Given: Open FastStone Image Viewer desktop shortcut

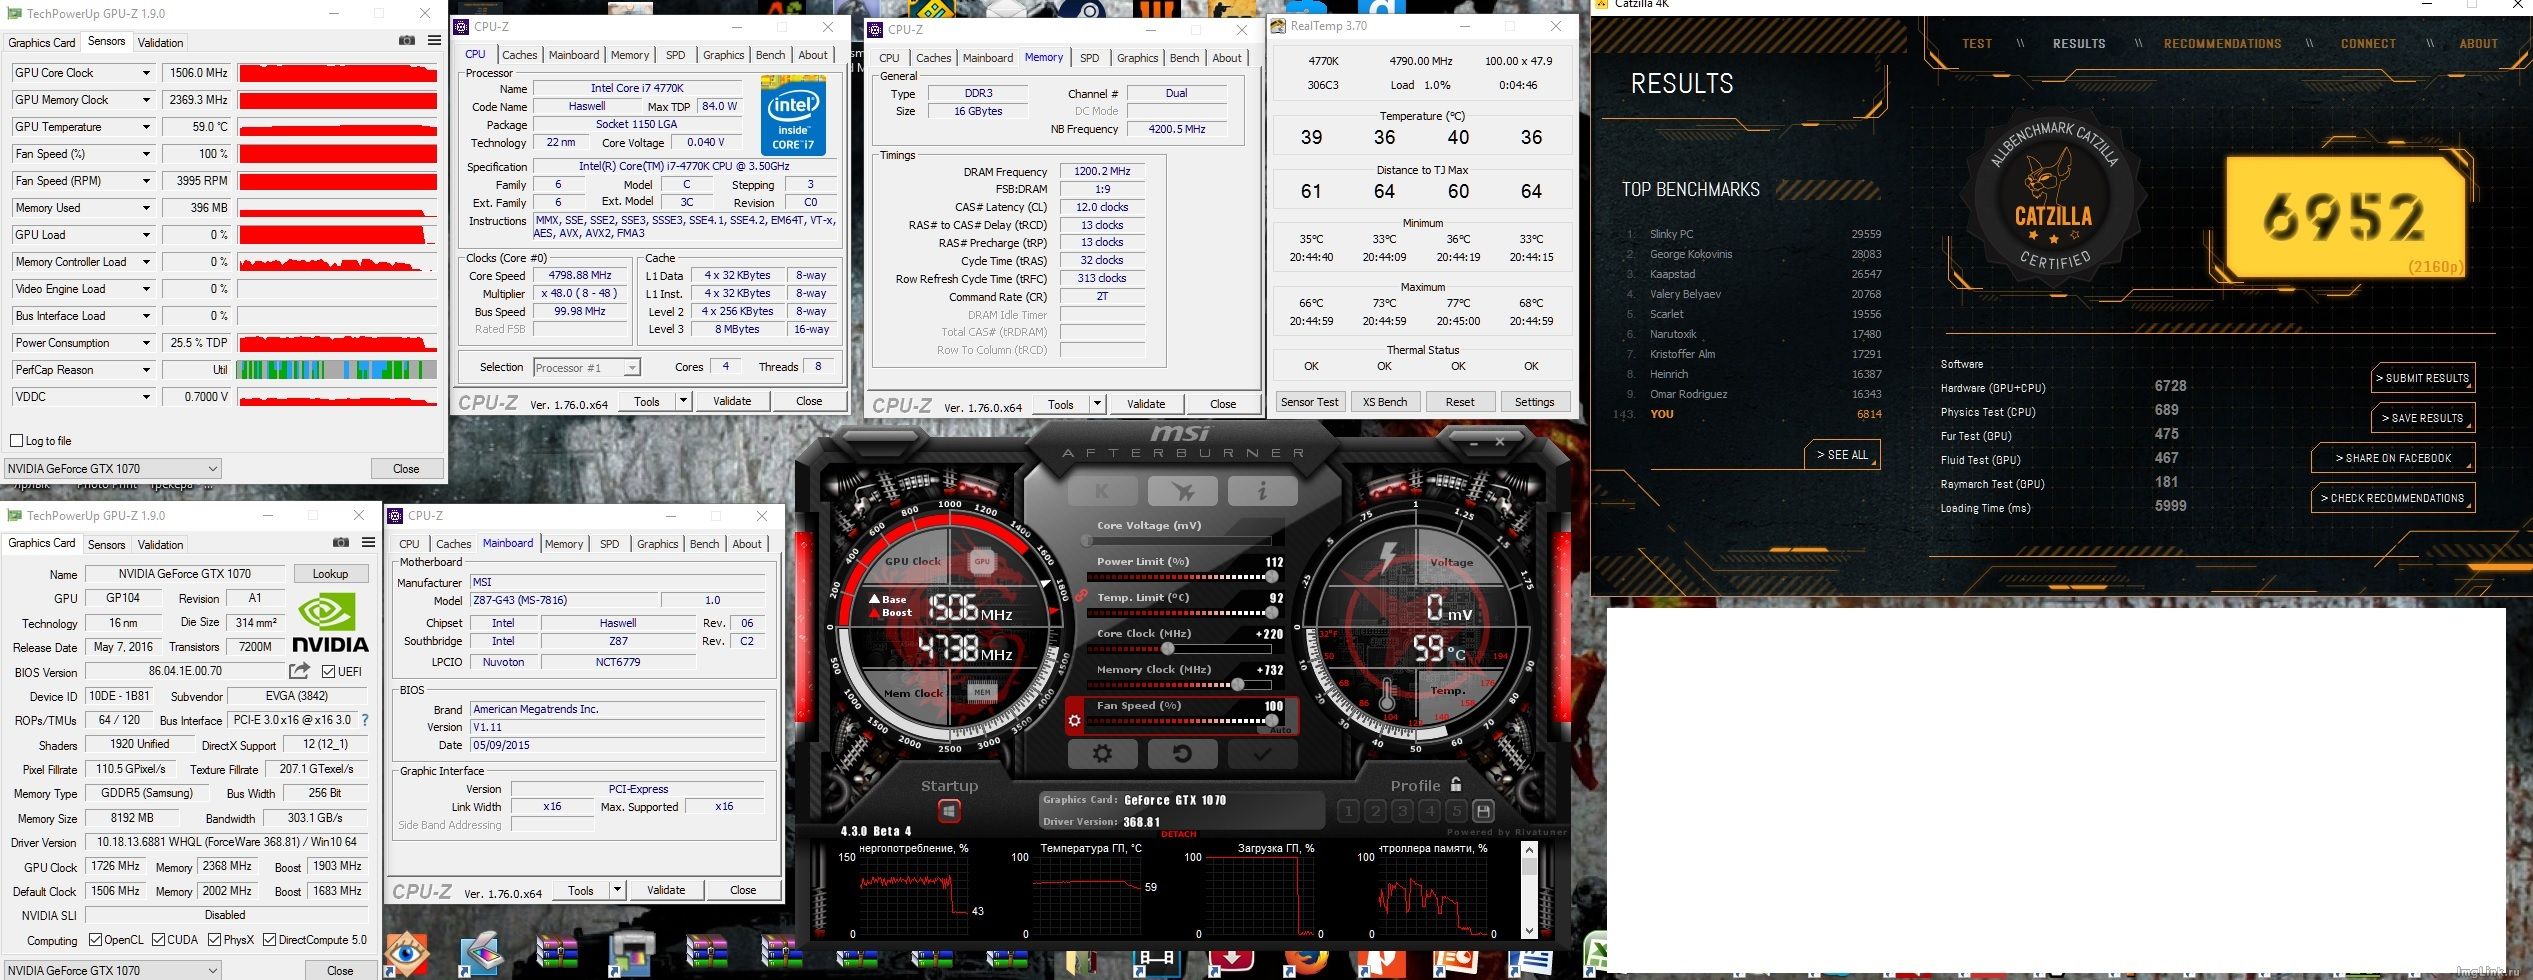Looking at the screenshot, I should click(406, 954).
